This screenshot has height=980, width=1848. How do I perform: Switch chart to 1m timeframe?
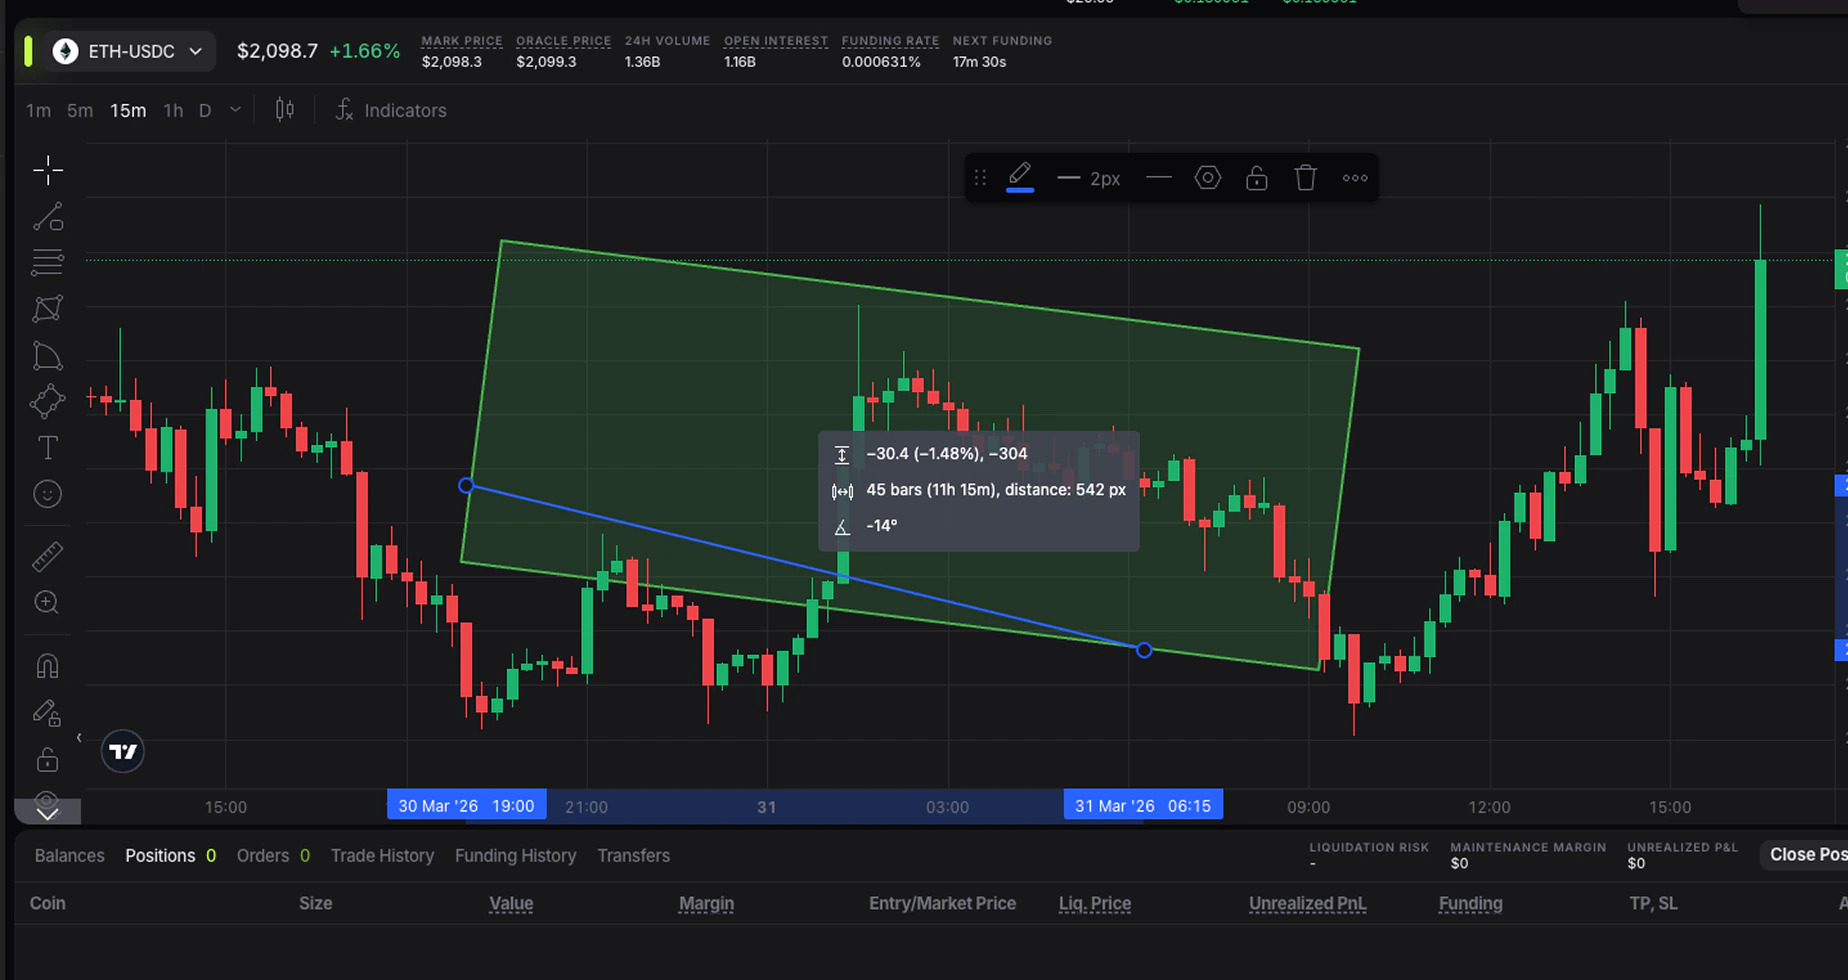[38, 111]
